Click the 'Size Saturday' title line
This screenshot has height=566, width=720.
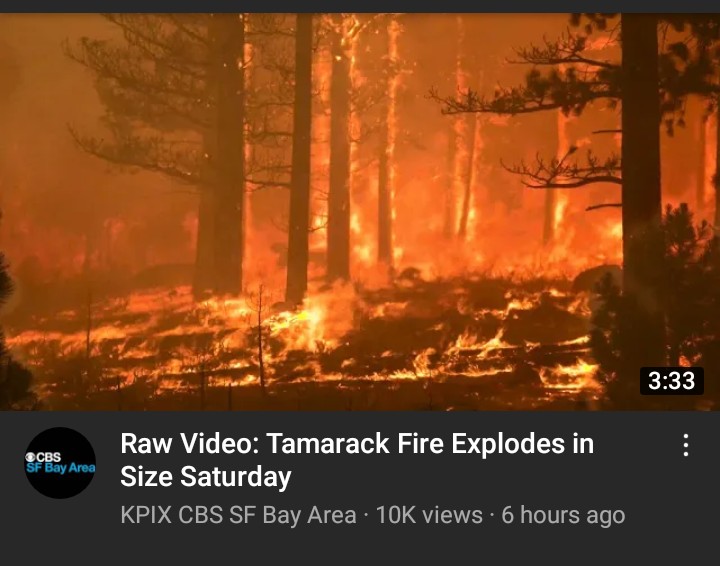pyautogui.click(x=206, y=476)
